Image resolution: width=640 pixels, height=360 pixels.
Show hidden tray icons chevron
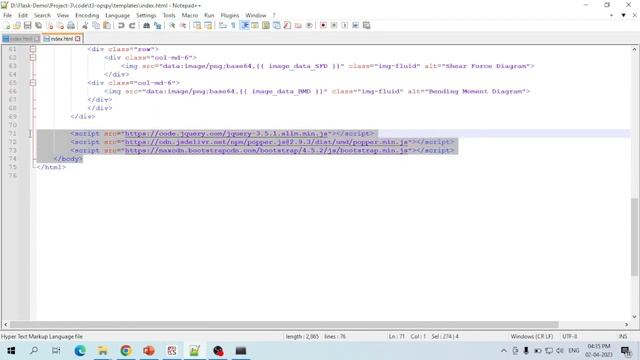point(504,351)
